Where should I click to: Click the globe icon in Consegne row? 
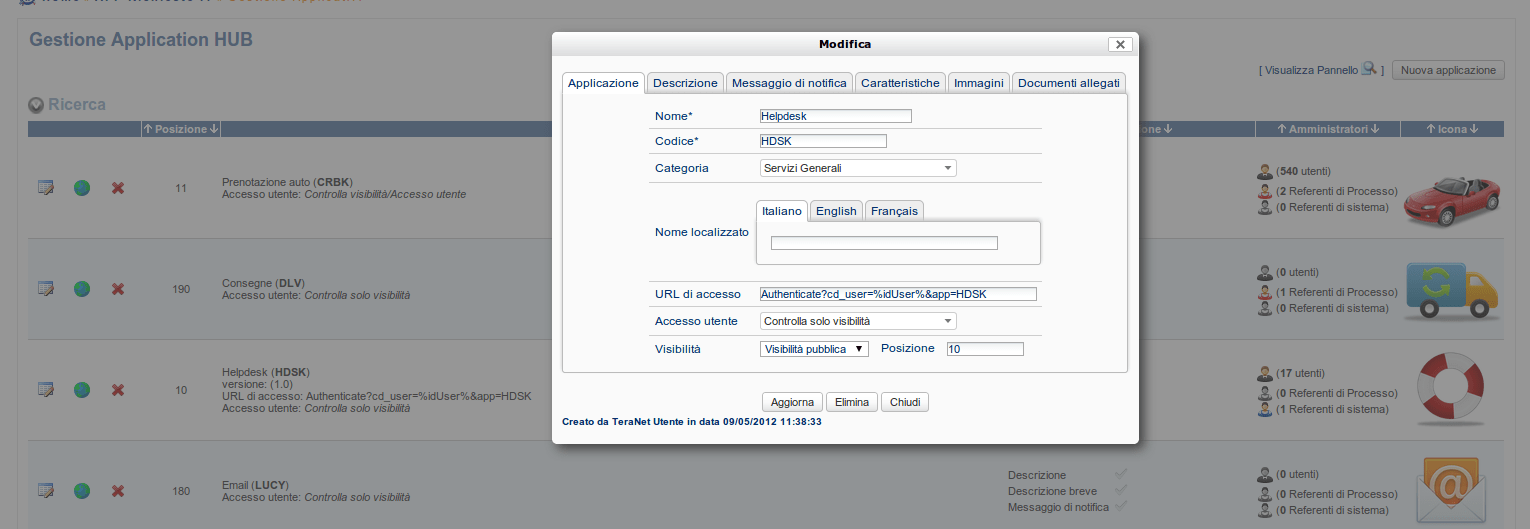coord(82,289)
